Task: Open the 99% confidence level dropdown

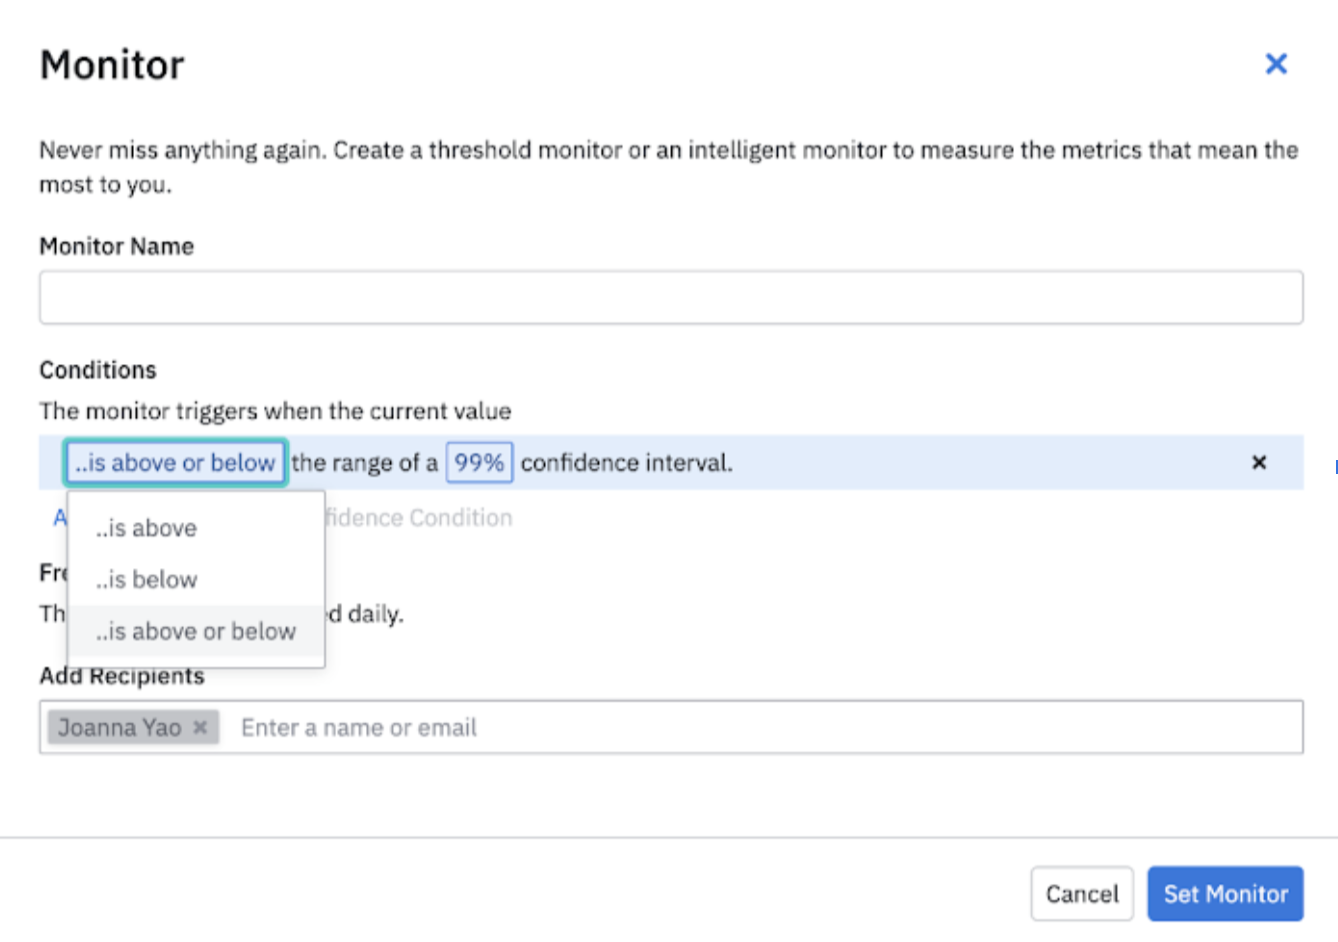Action: (479, 463)
